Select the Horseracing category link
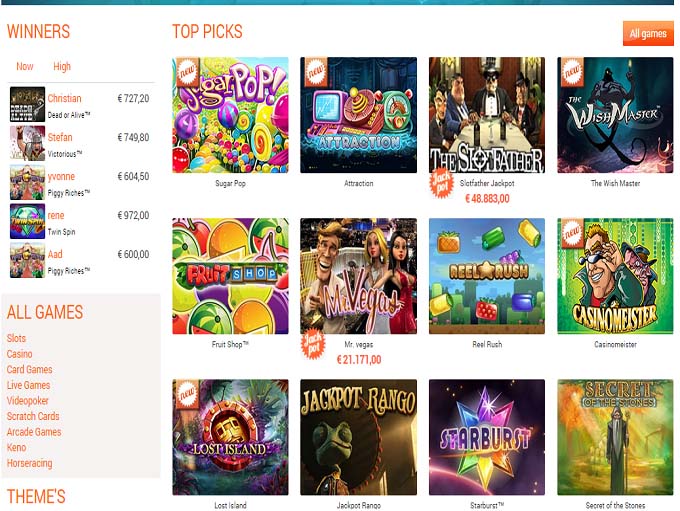Screen dimensions: 680x511 [29, 463]
